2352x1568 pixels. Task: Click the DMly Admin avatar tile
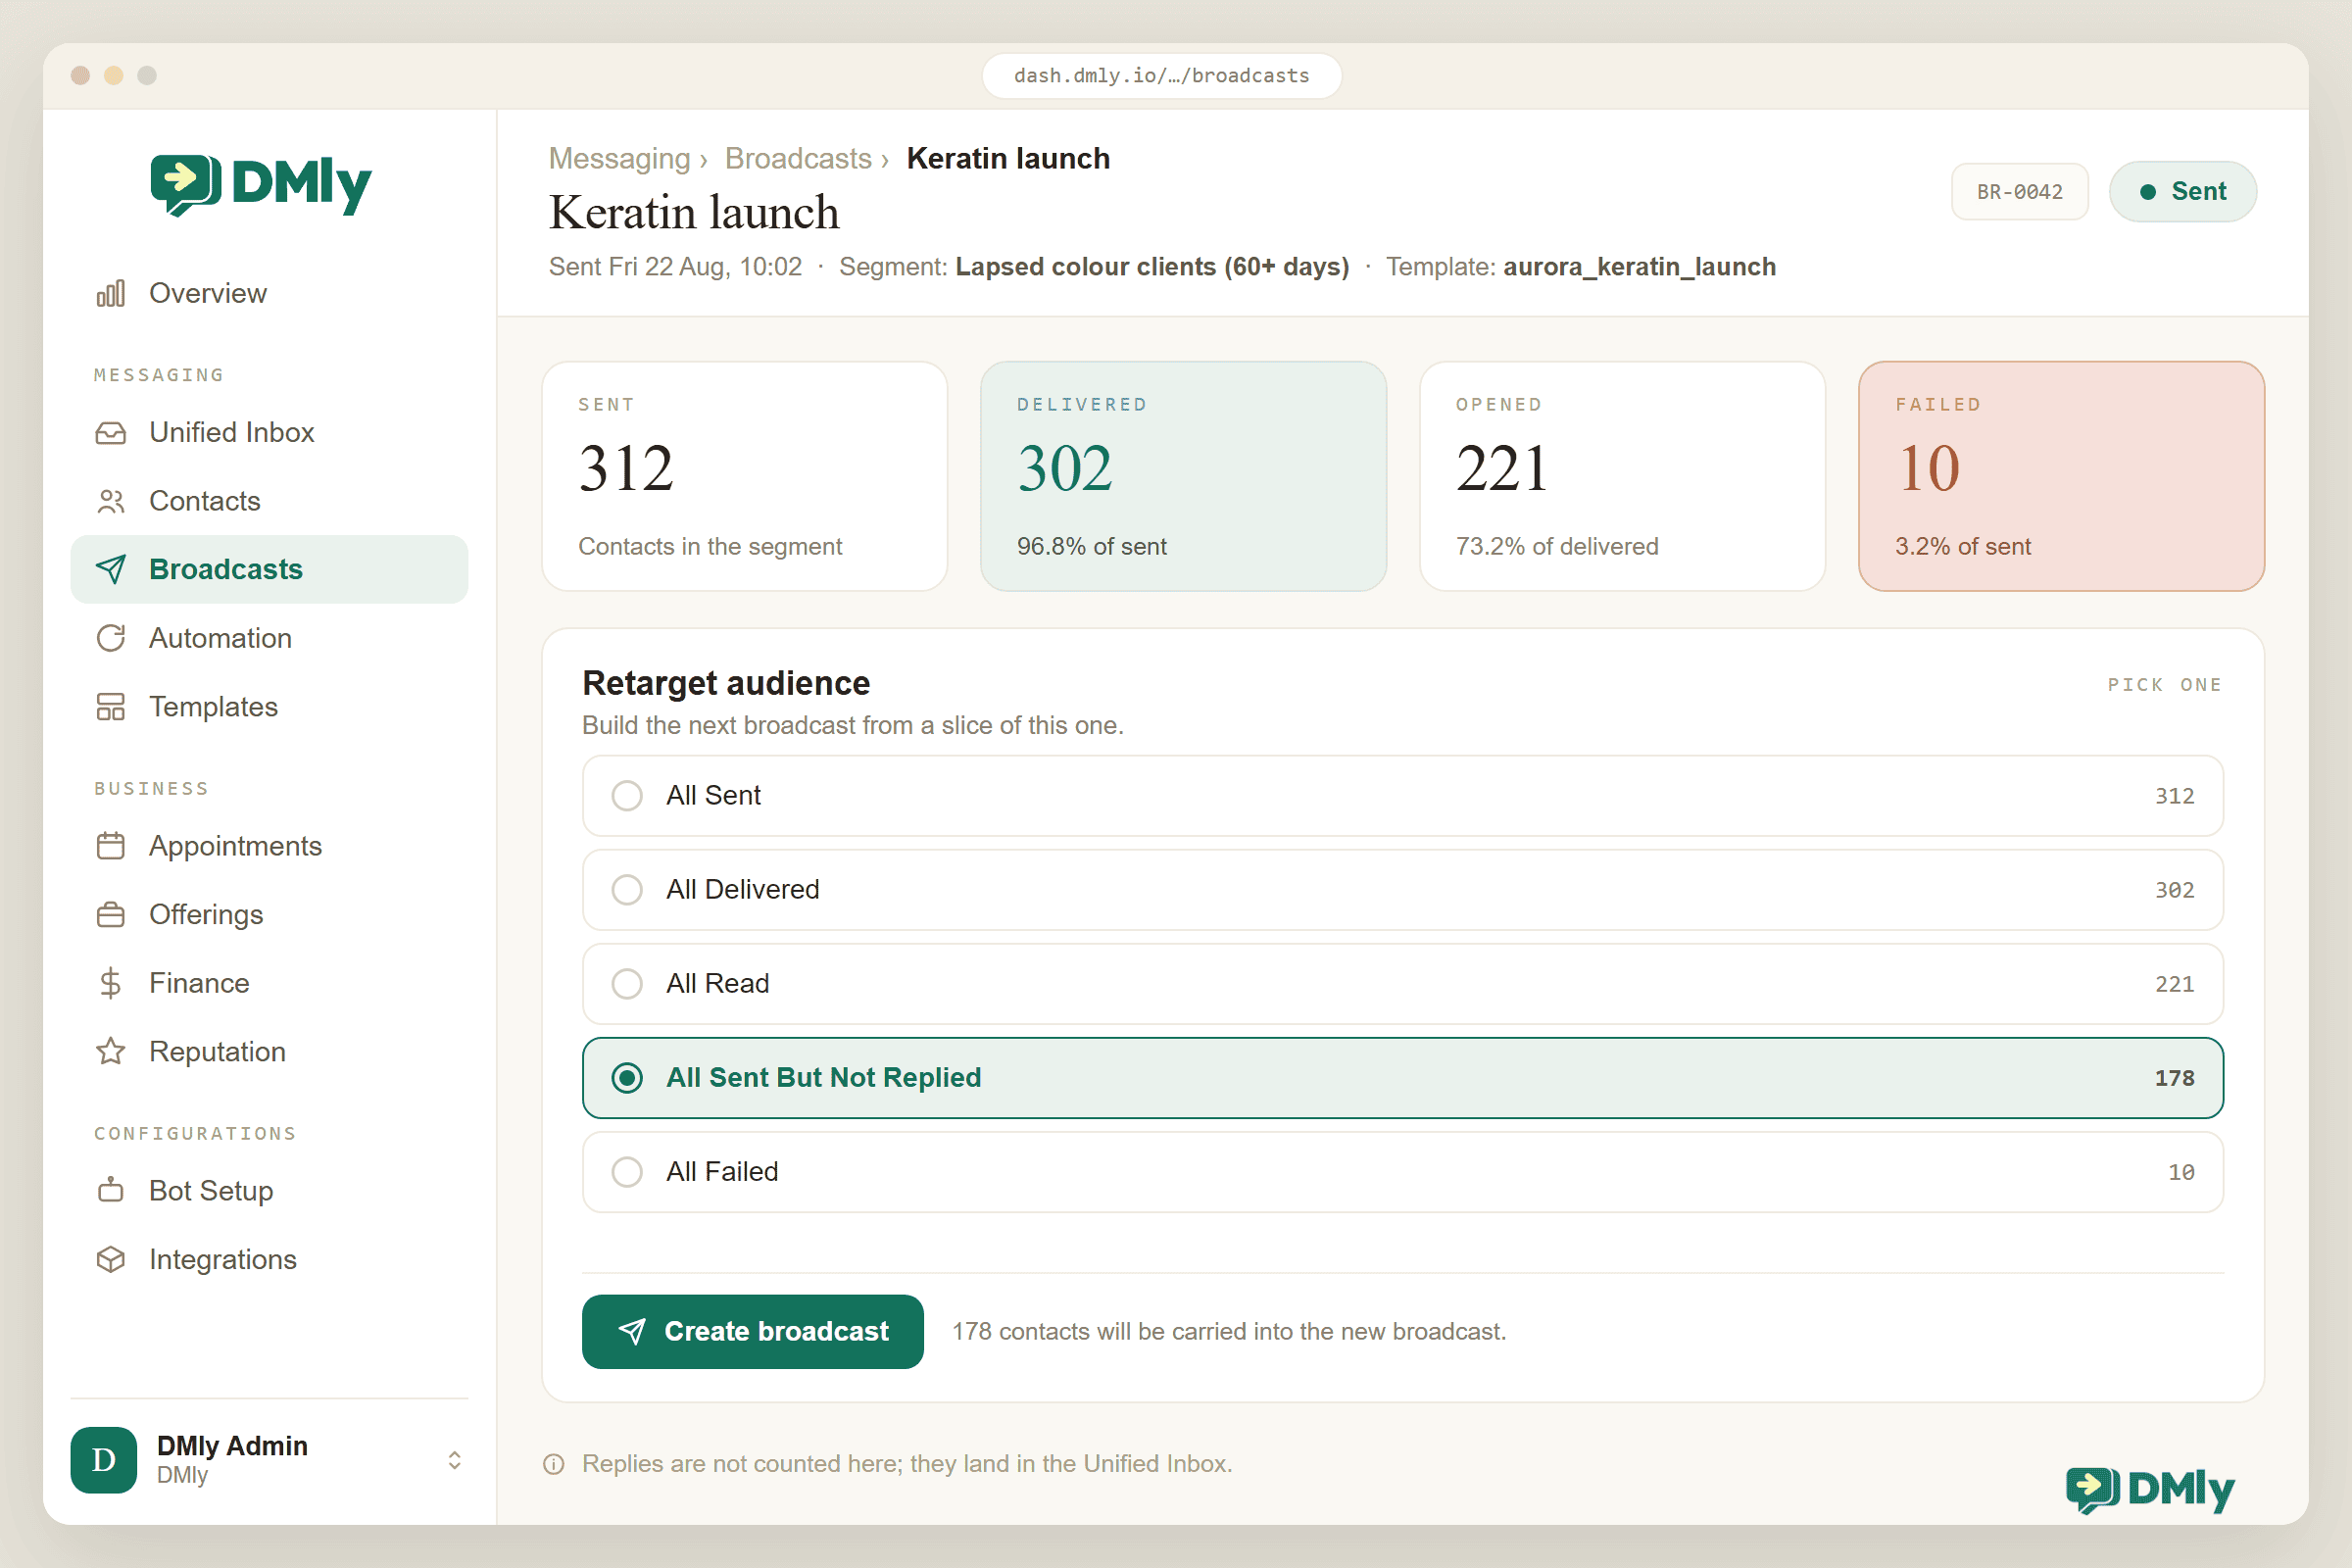(x=104, y=1460)
